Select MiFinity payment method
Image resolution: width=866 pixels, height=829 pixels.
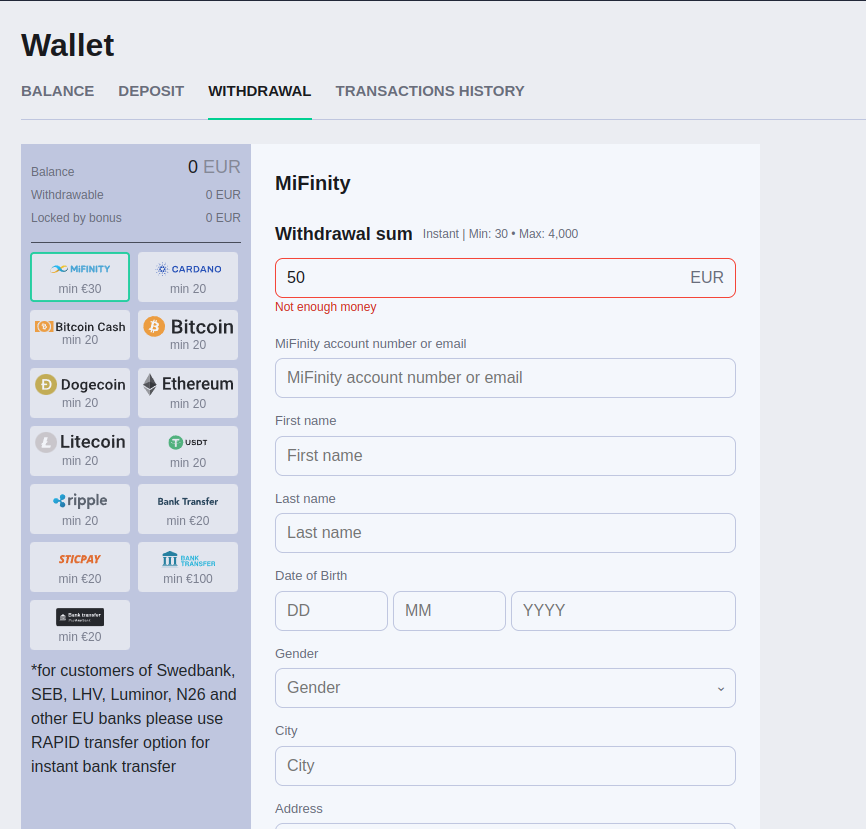pyautogui.click(x=80, y=277)
